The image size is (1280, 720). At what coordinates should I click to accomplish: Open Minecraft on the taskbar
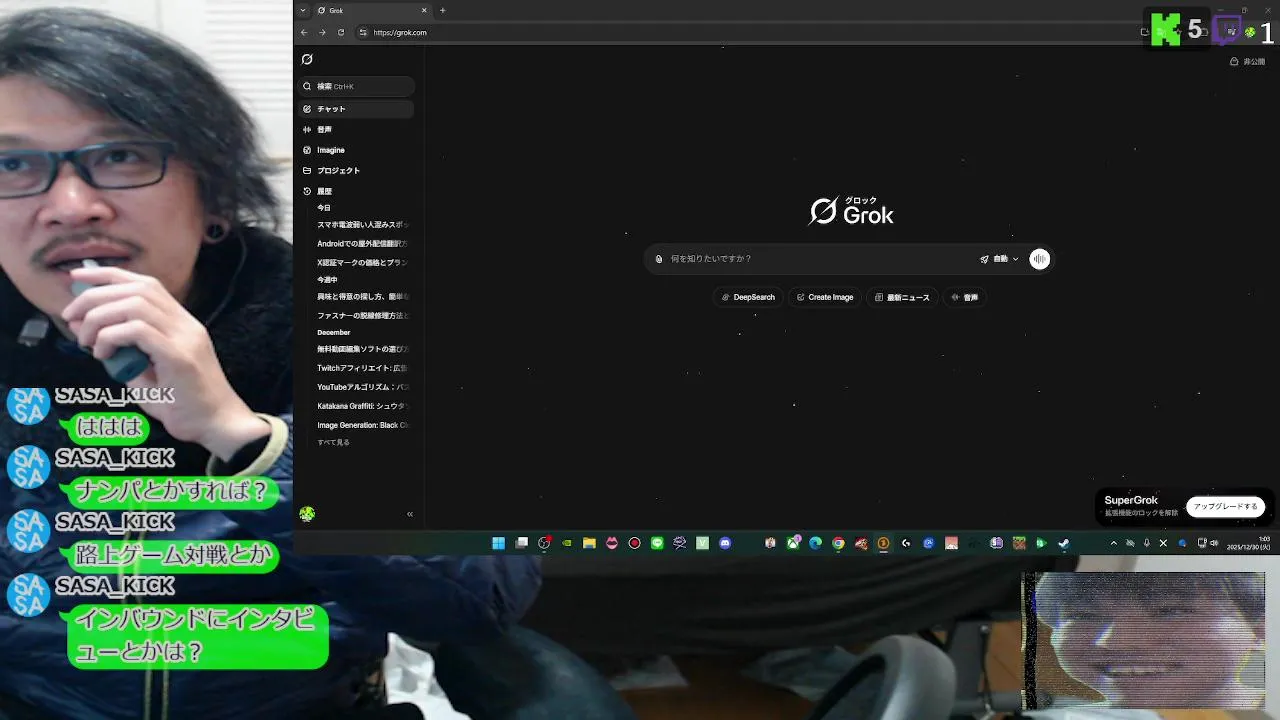tap(1018, 543)
